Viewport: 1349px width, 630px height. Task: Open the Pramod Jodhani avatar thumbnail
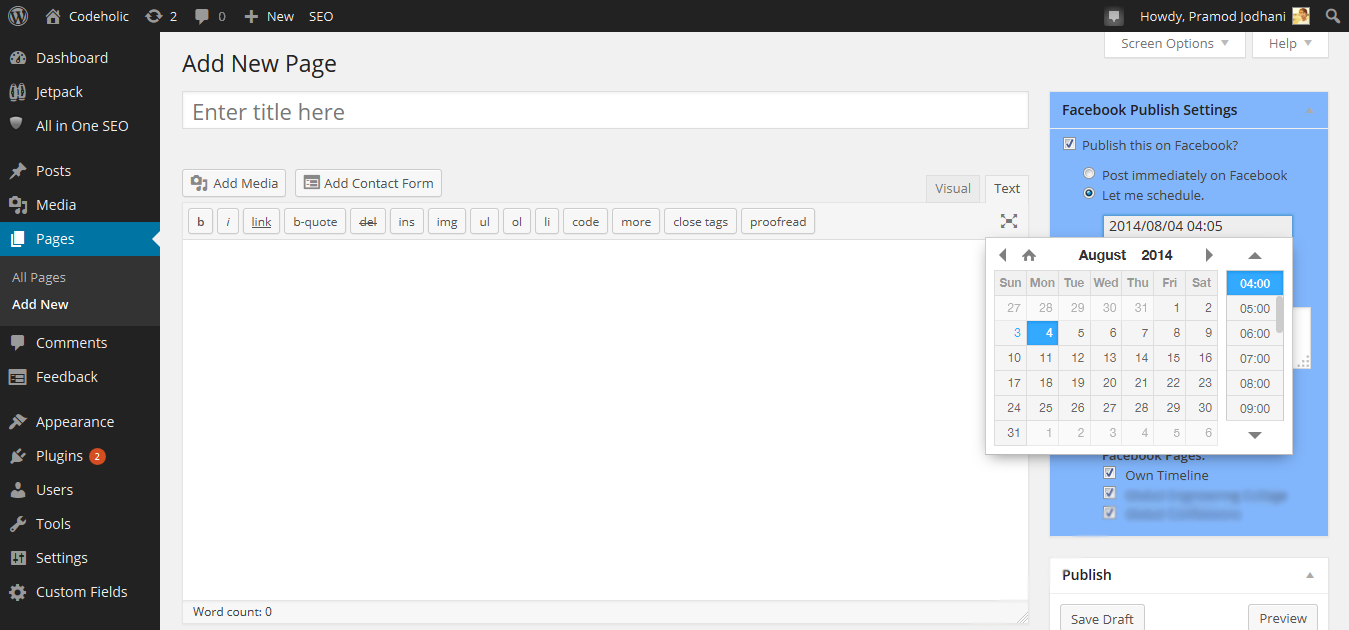tap(1301, 16)
